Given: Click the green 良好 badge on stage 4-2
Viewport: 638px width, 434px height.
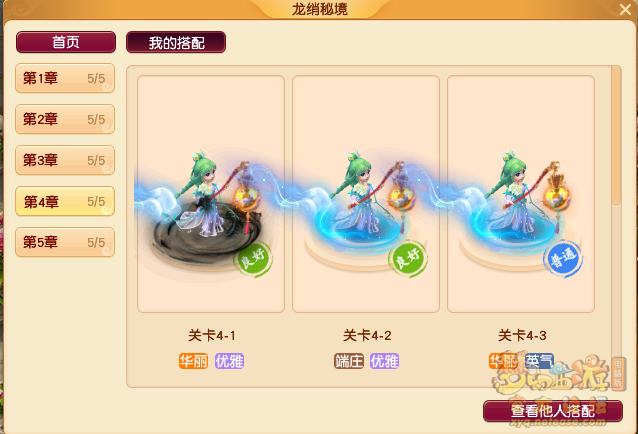Looking at the screenshot, I should coord(408,259).
